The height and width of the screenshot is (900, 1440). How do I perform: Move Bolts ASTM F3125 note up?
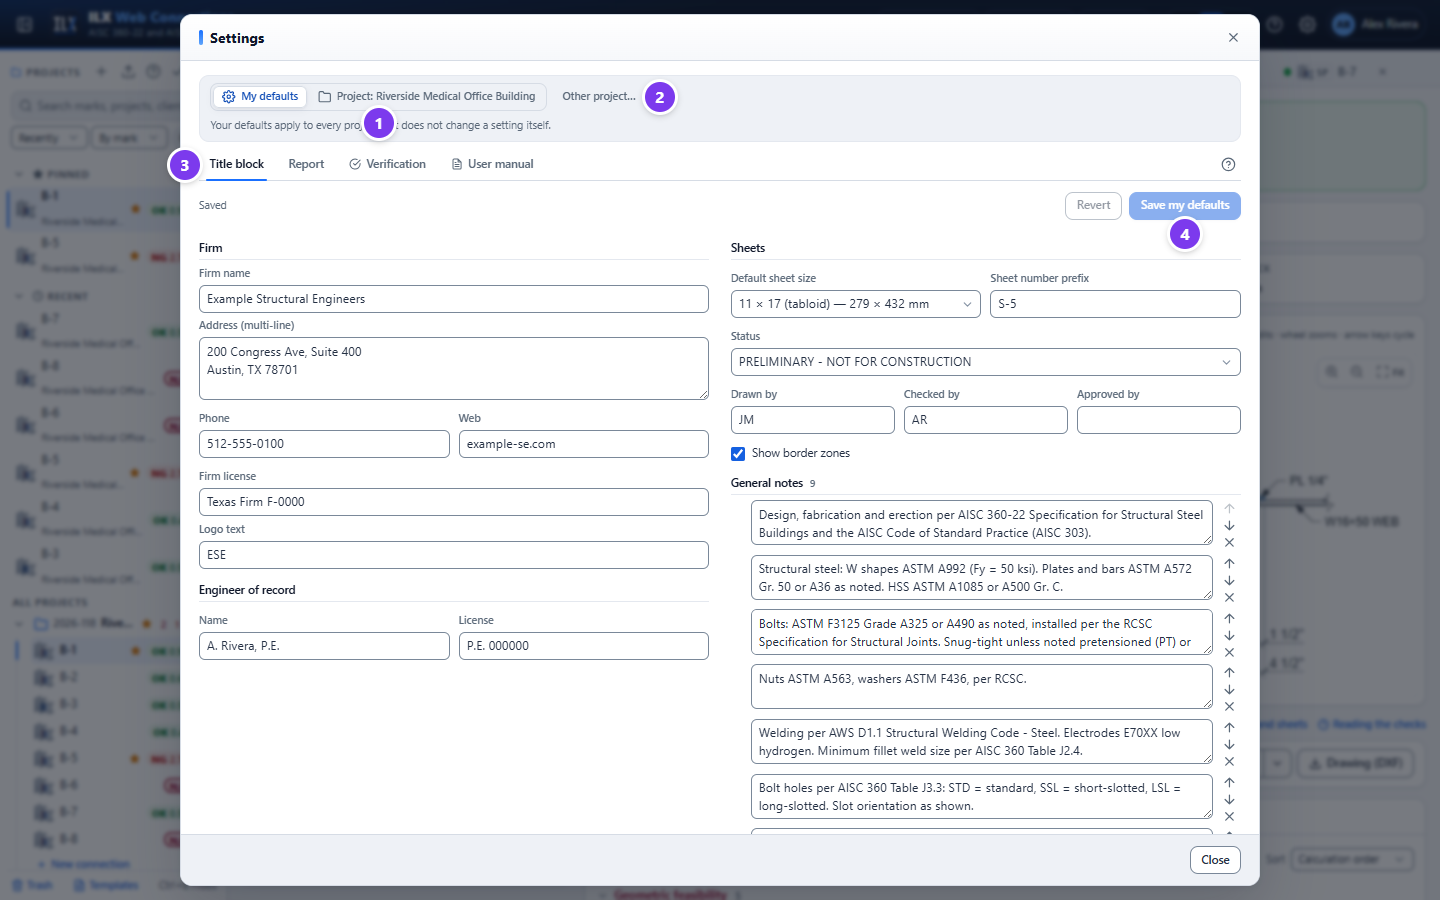click(x=1229, y=618)
